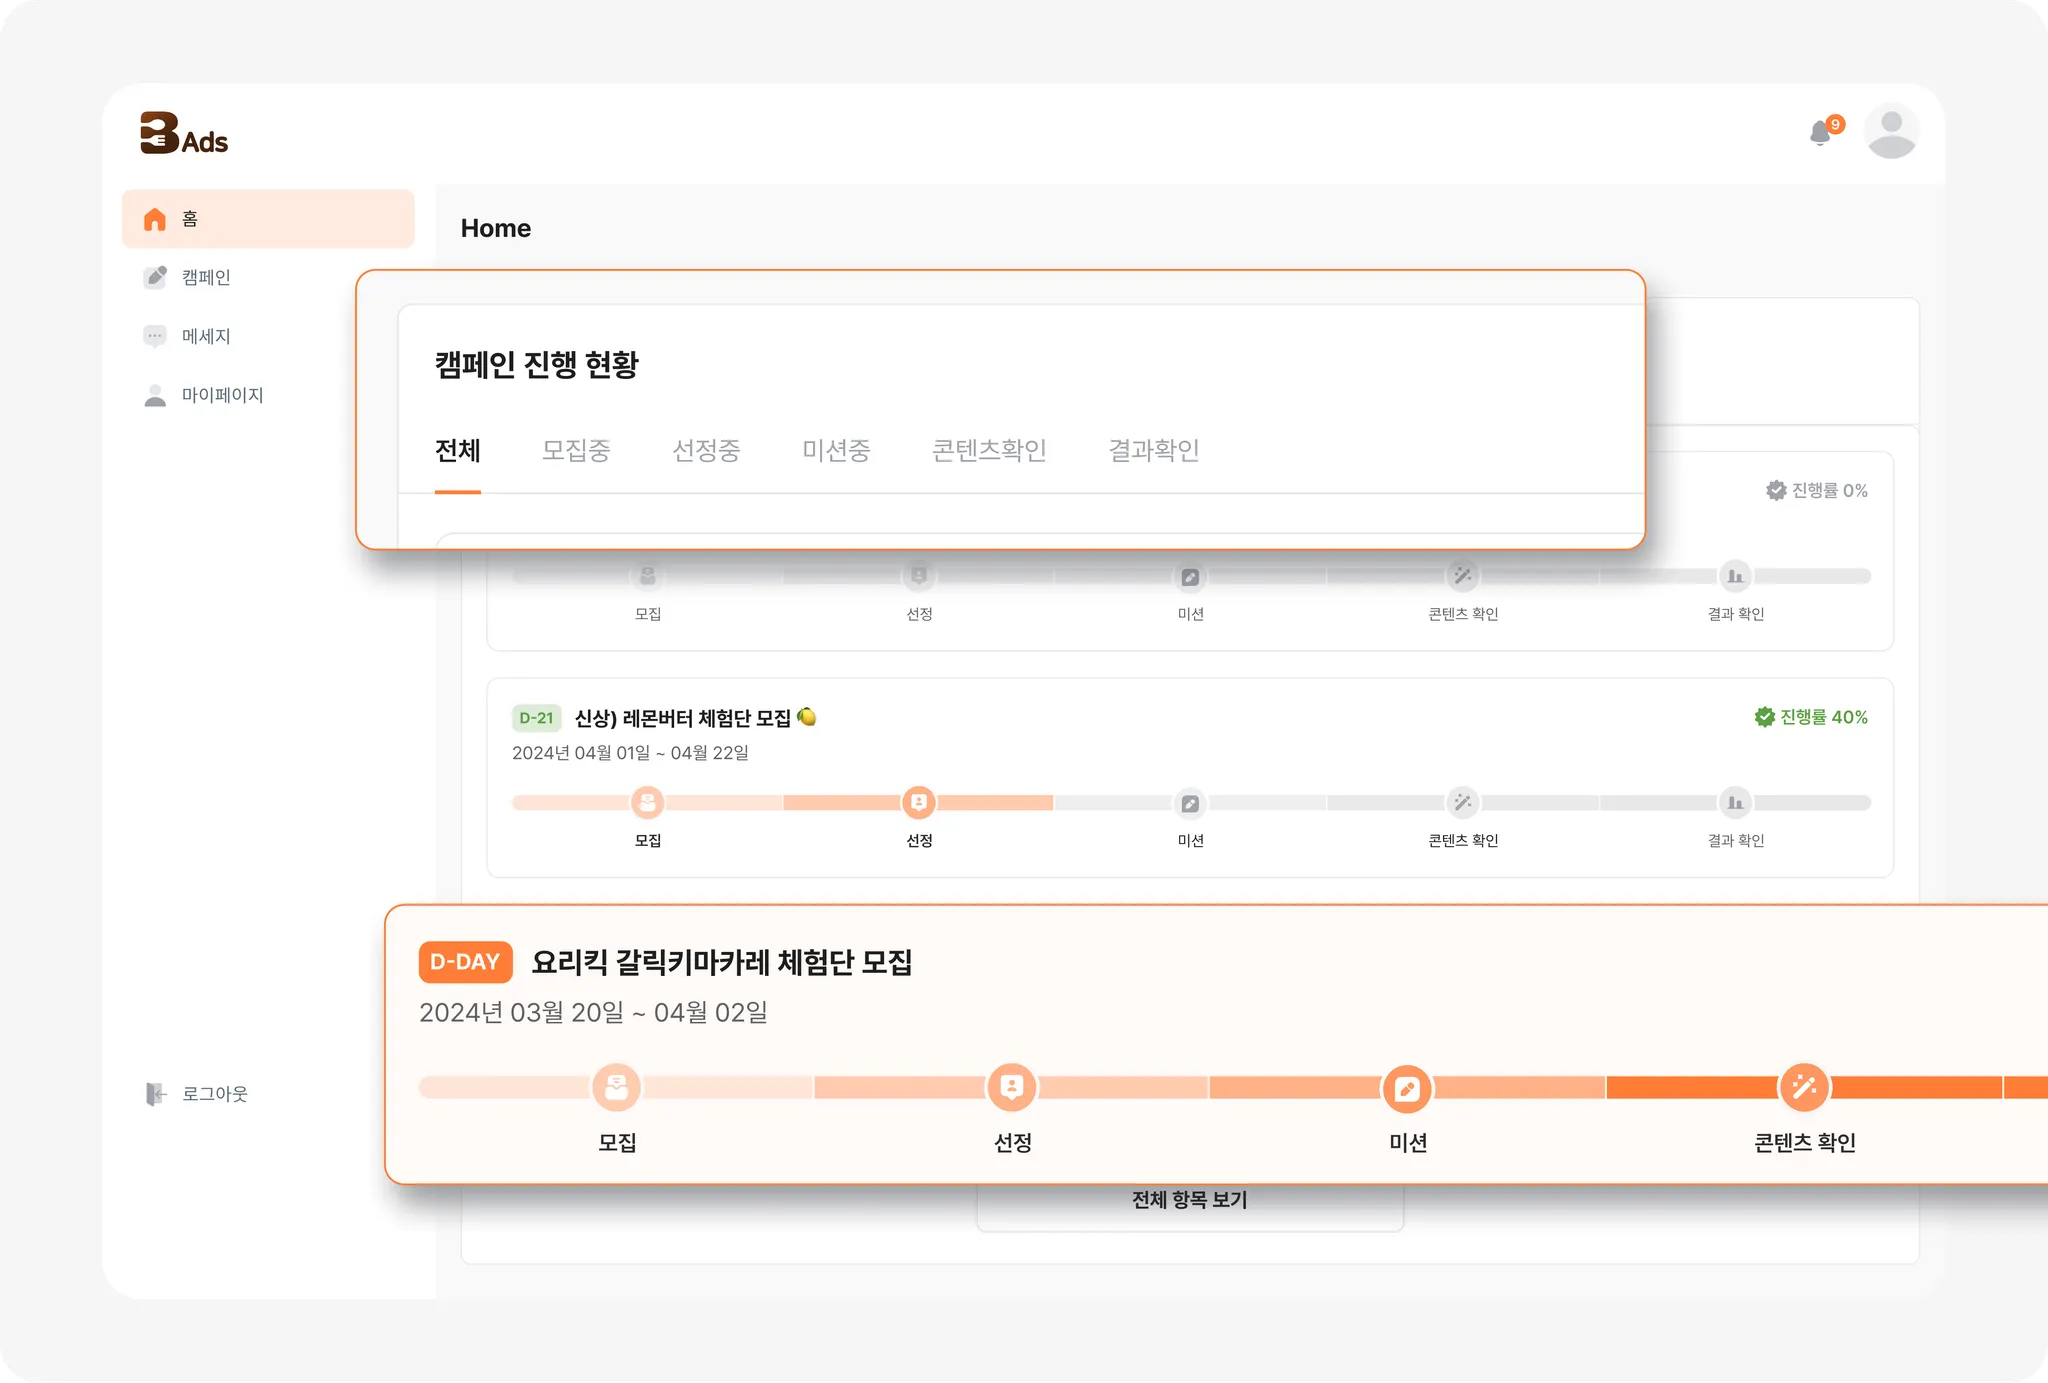Open the 신상) 레몬버터 체험단 모집 campaign title
The image size is (2048, 1383).
[683, 718]
